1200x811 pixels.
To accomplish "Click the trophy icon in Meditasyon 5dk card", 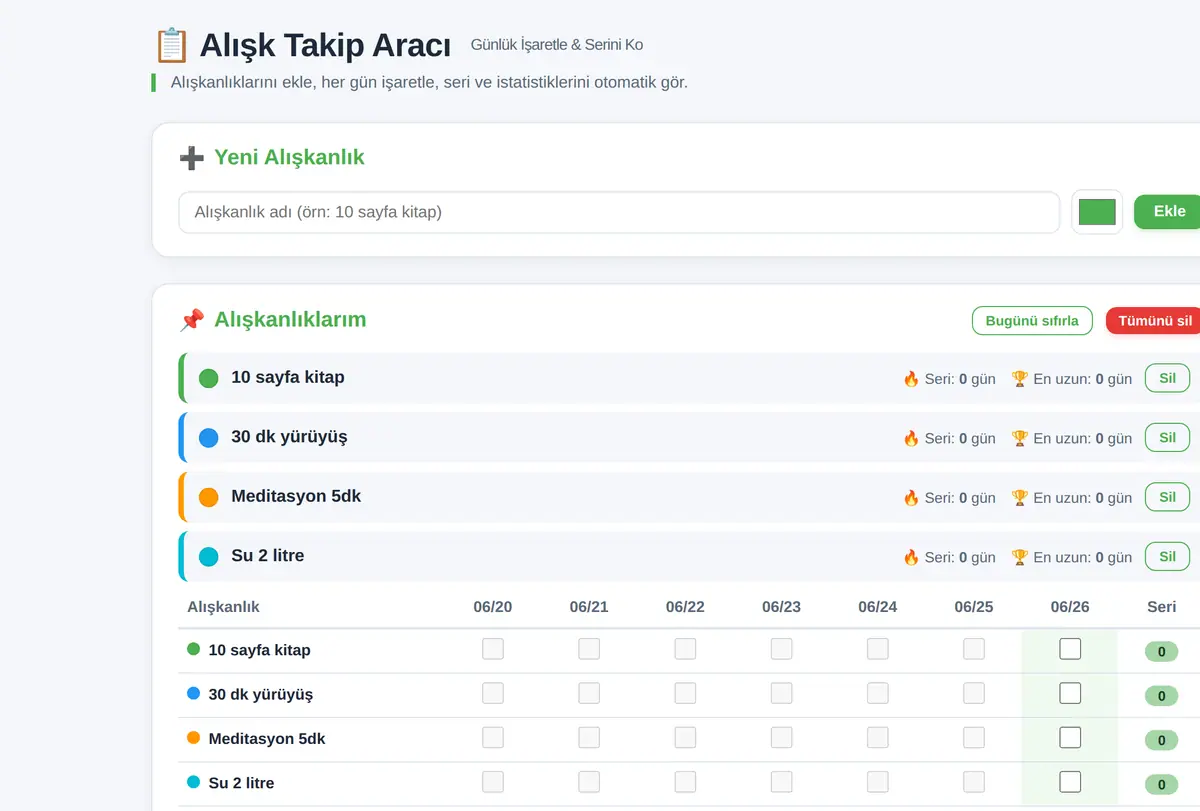I will pyautogui.click(x=1020, y=498).
